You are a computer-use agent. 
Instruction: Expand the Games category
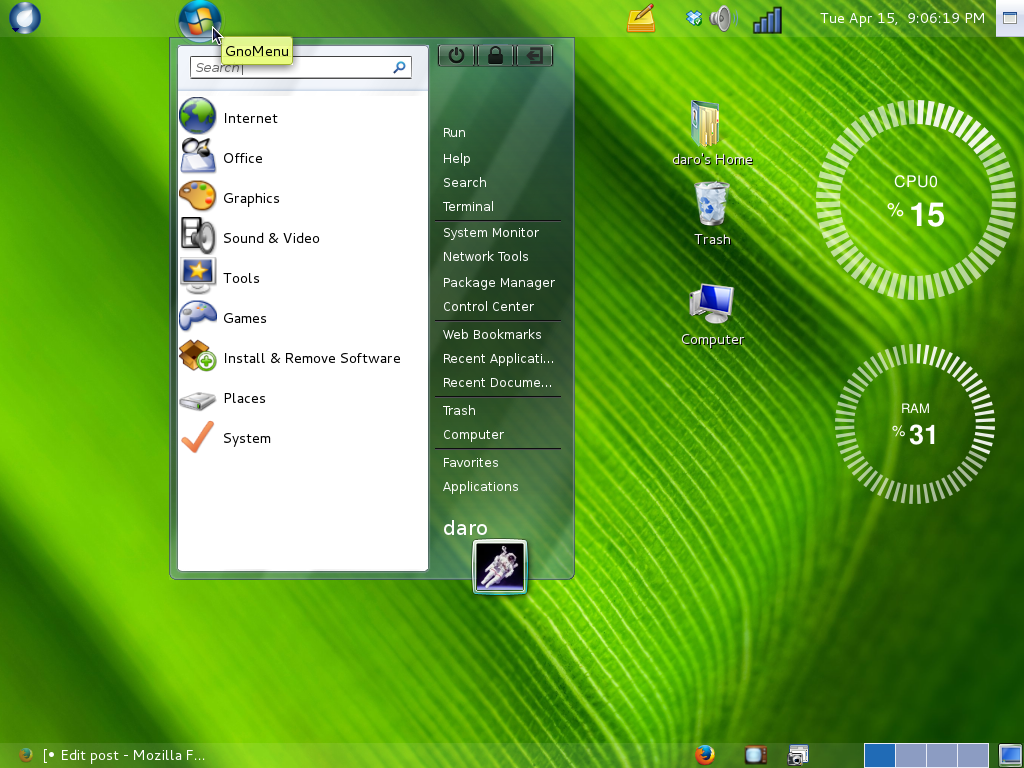tap(245, 318)
